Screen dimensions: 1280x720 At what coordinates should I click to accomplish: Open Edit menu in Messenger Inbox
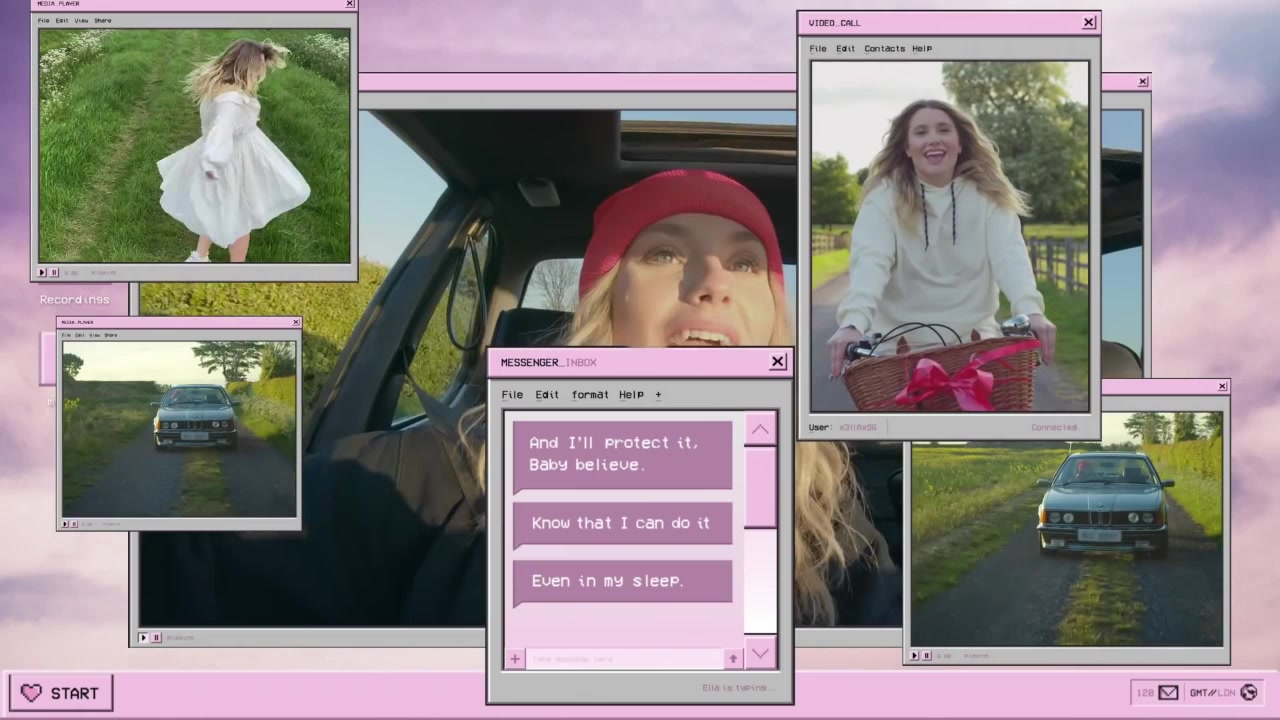pyautogui.click(x=547, y=395)
